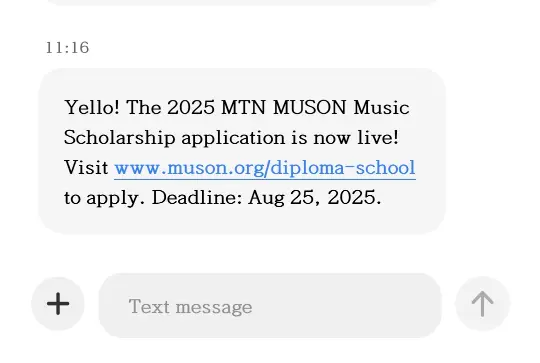Tap the send arrow button

point(482,304)
